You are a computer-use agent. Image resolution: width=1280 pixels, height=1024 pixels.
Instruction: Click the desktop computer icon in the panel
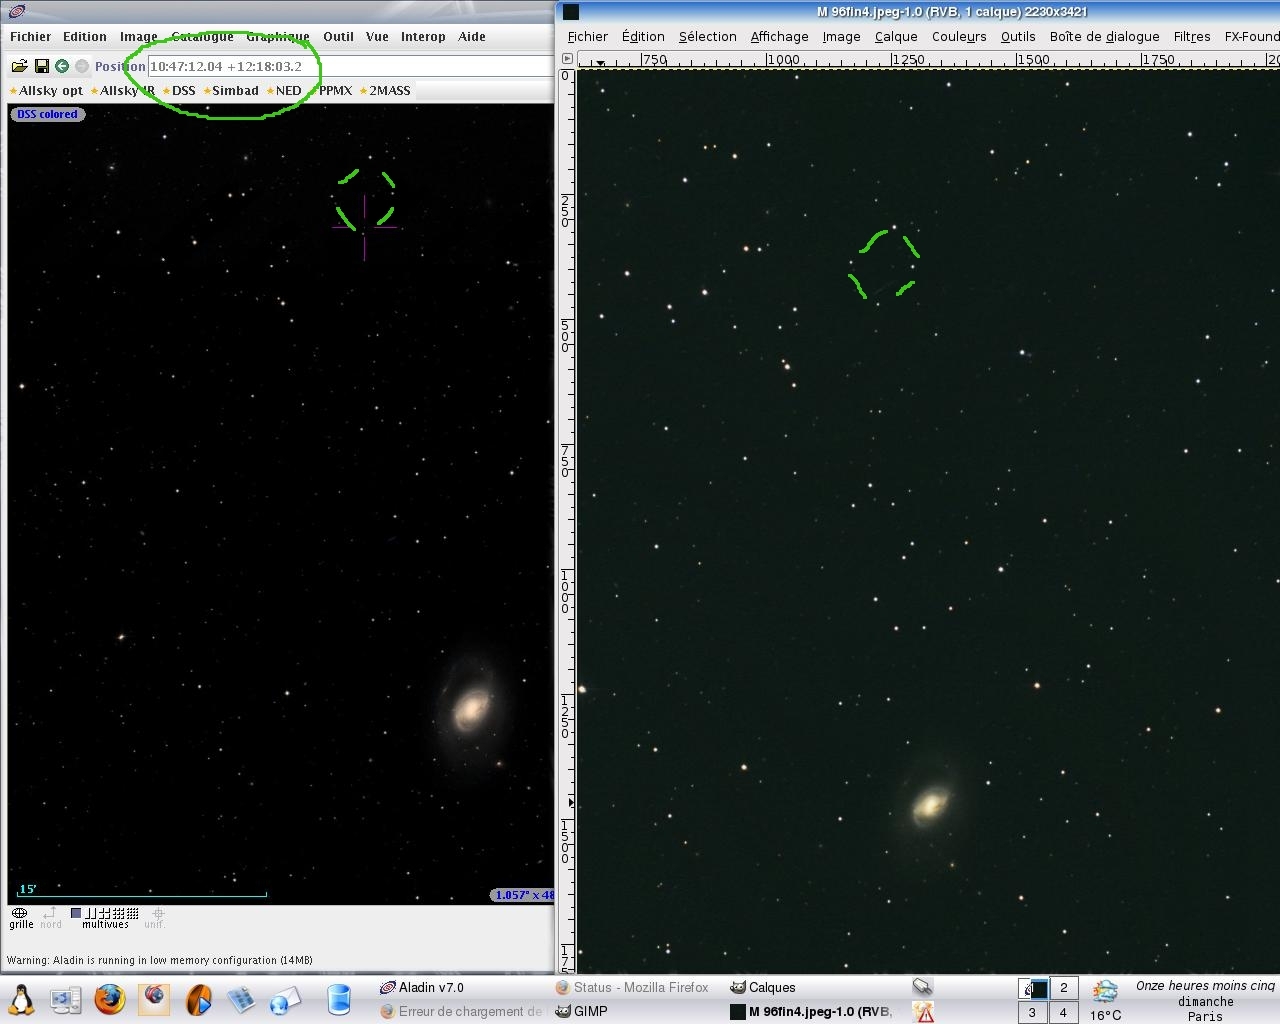65,999
